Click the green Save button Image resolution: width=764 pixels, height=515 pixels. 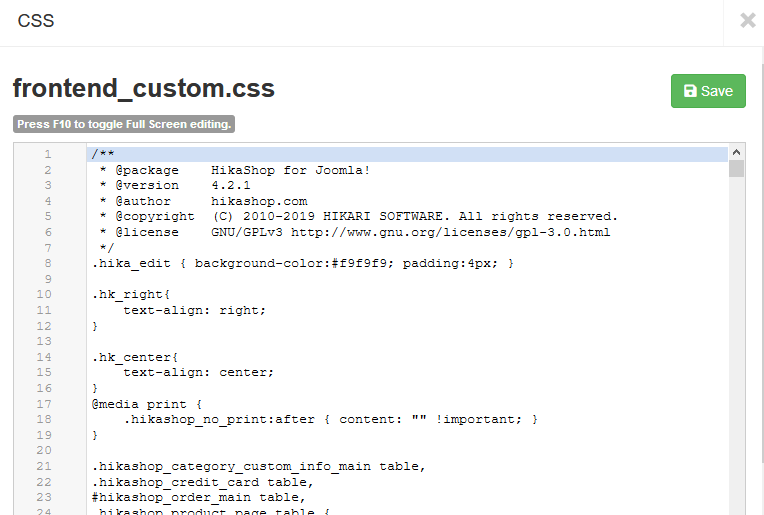tap(708, 91)
